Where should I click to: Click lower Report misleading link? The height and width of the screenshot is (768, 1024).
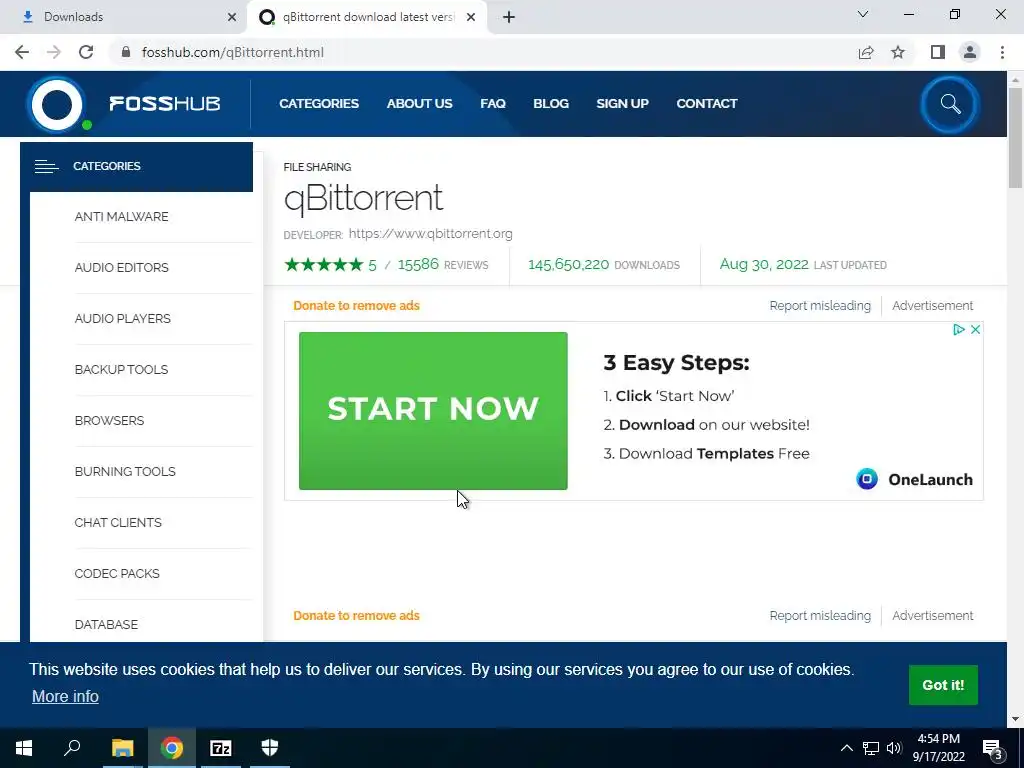click(x=820, y=616)
